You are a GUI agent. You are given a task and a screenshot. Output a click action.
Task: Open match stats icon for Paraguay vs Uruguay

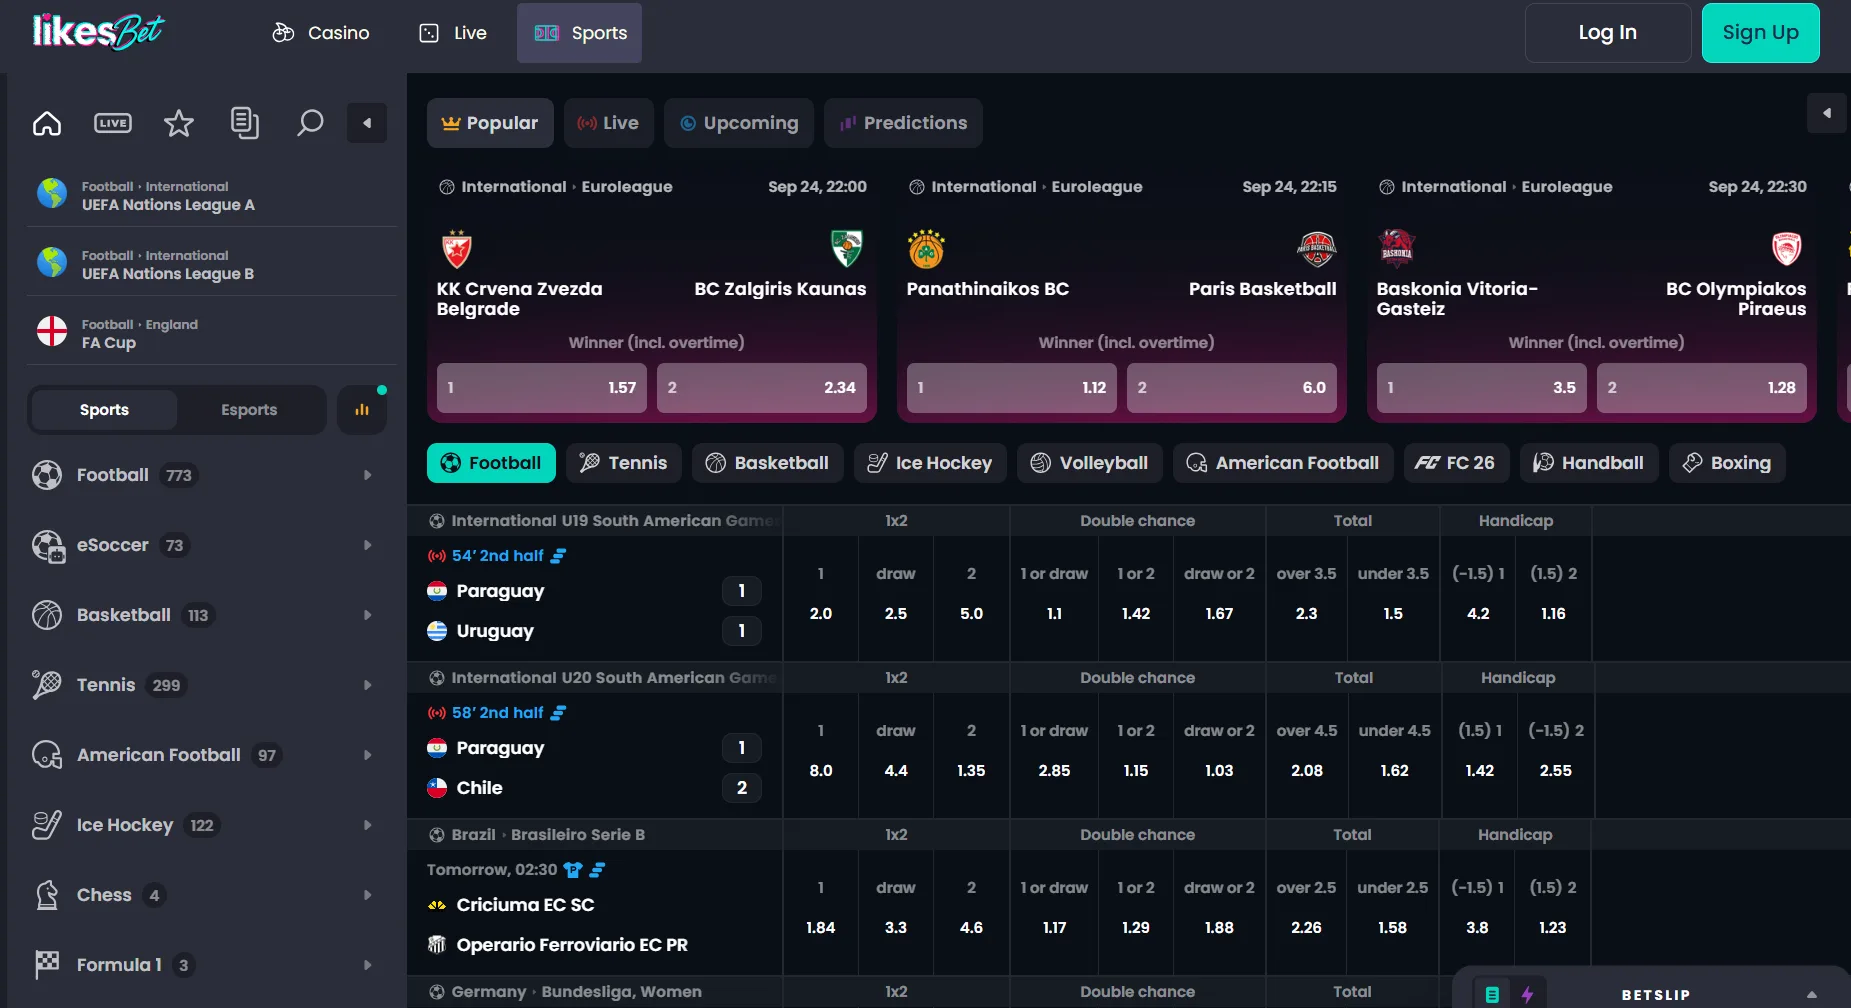[x=559, y=556]
